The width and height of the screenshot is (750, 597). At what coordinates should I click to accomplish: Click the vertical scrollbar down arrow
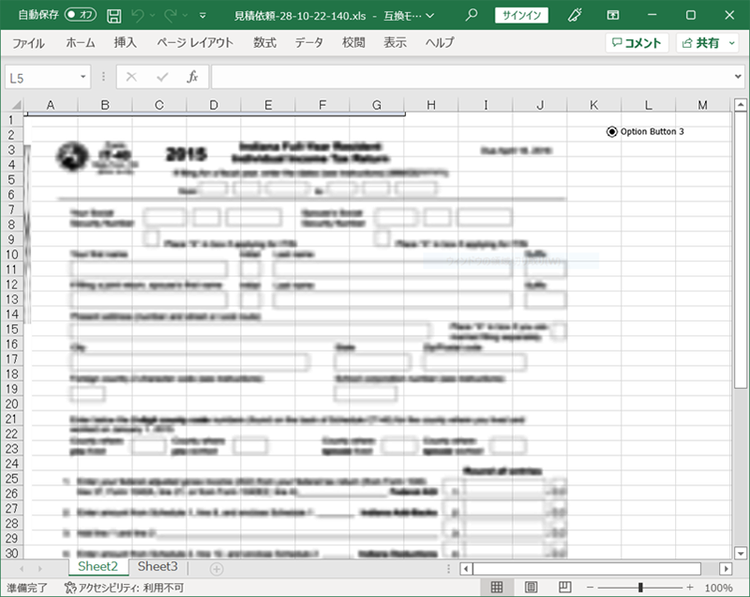click(x=740, y=553)
